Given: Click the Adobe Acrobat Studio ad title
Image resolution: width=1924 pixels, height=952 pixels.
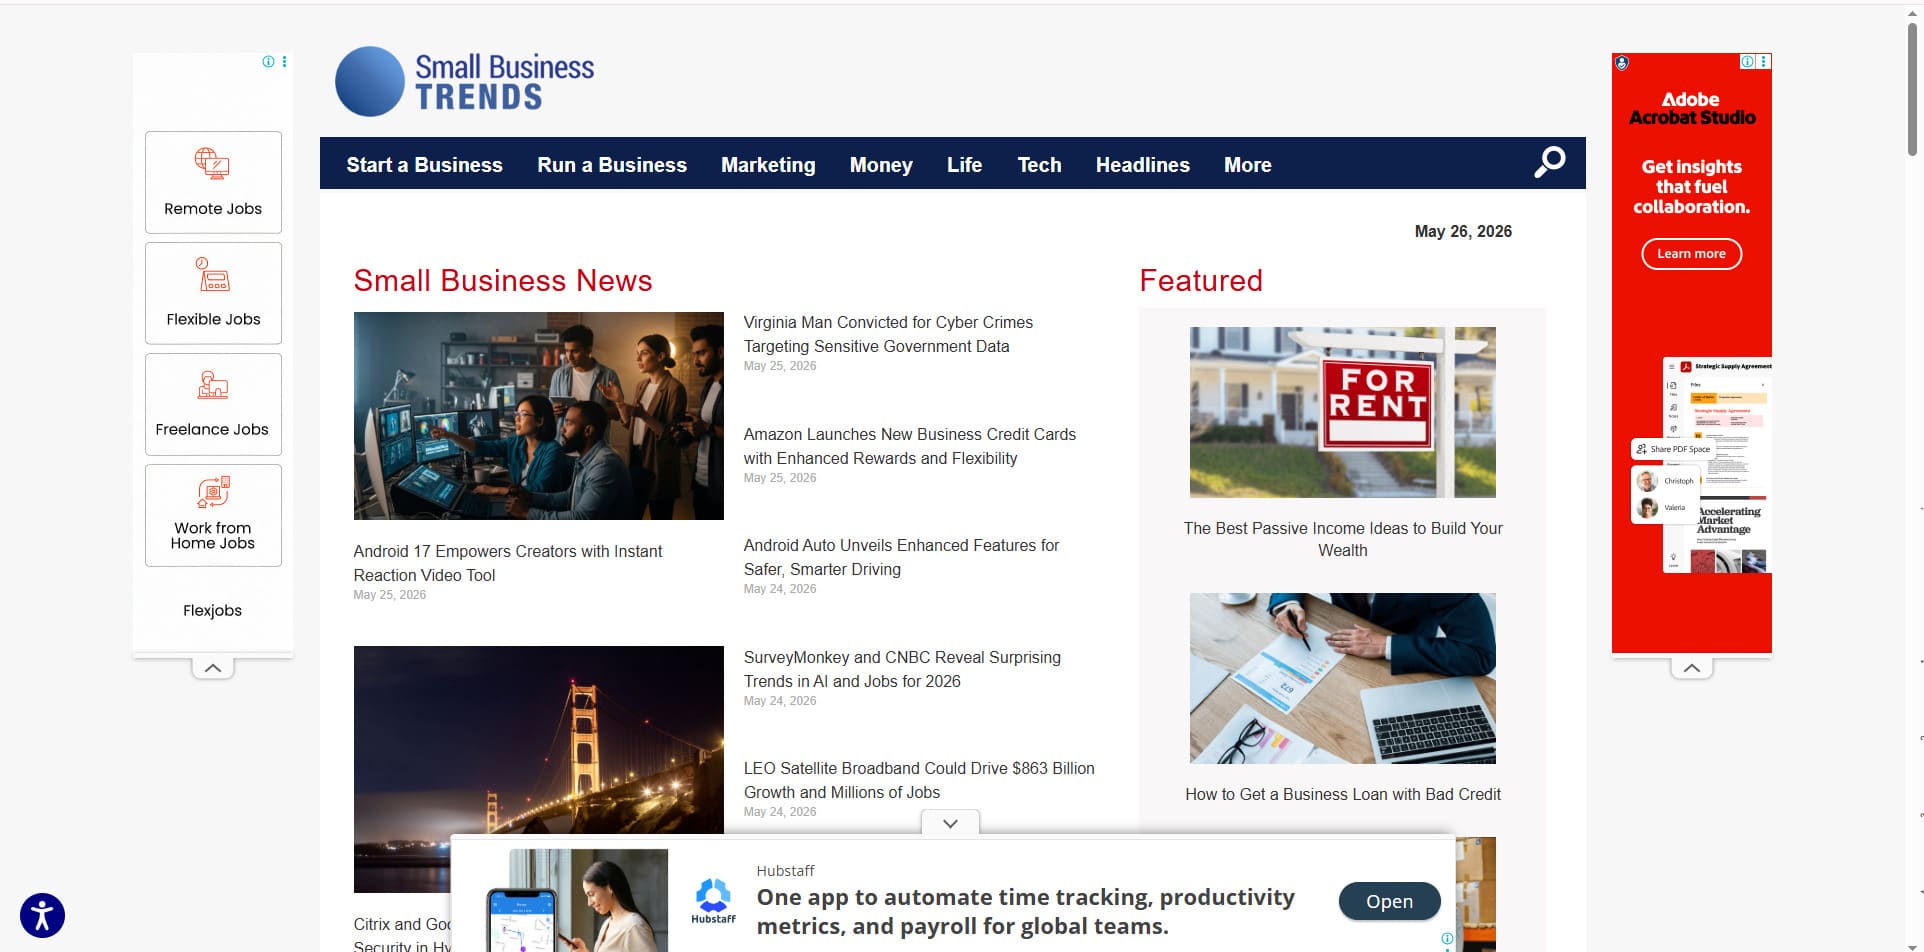Looking at the screenshot, I should click(x=1692, y=108).
